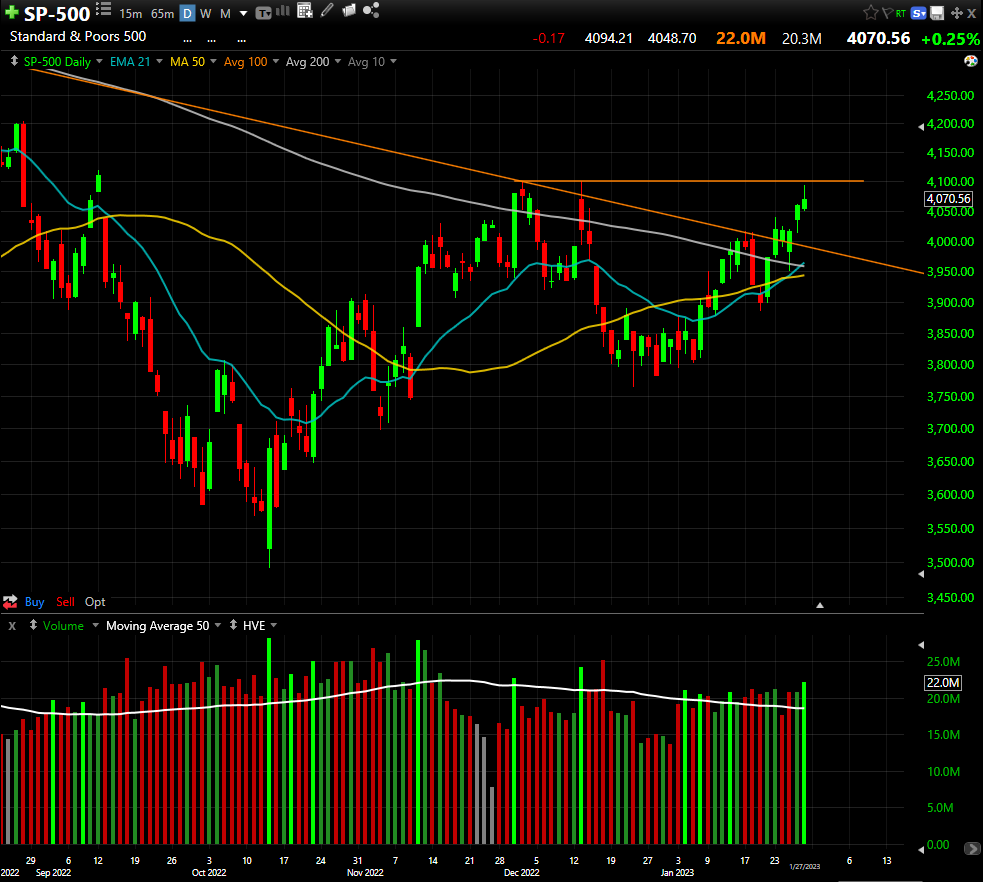Click the Avg 100 label
Screen dimensions: 983x882
[246, 61]
